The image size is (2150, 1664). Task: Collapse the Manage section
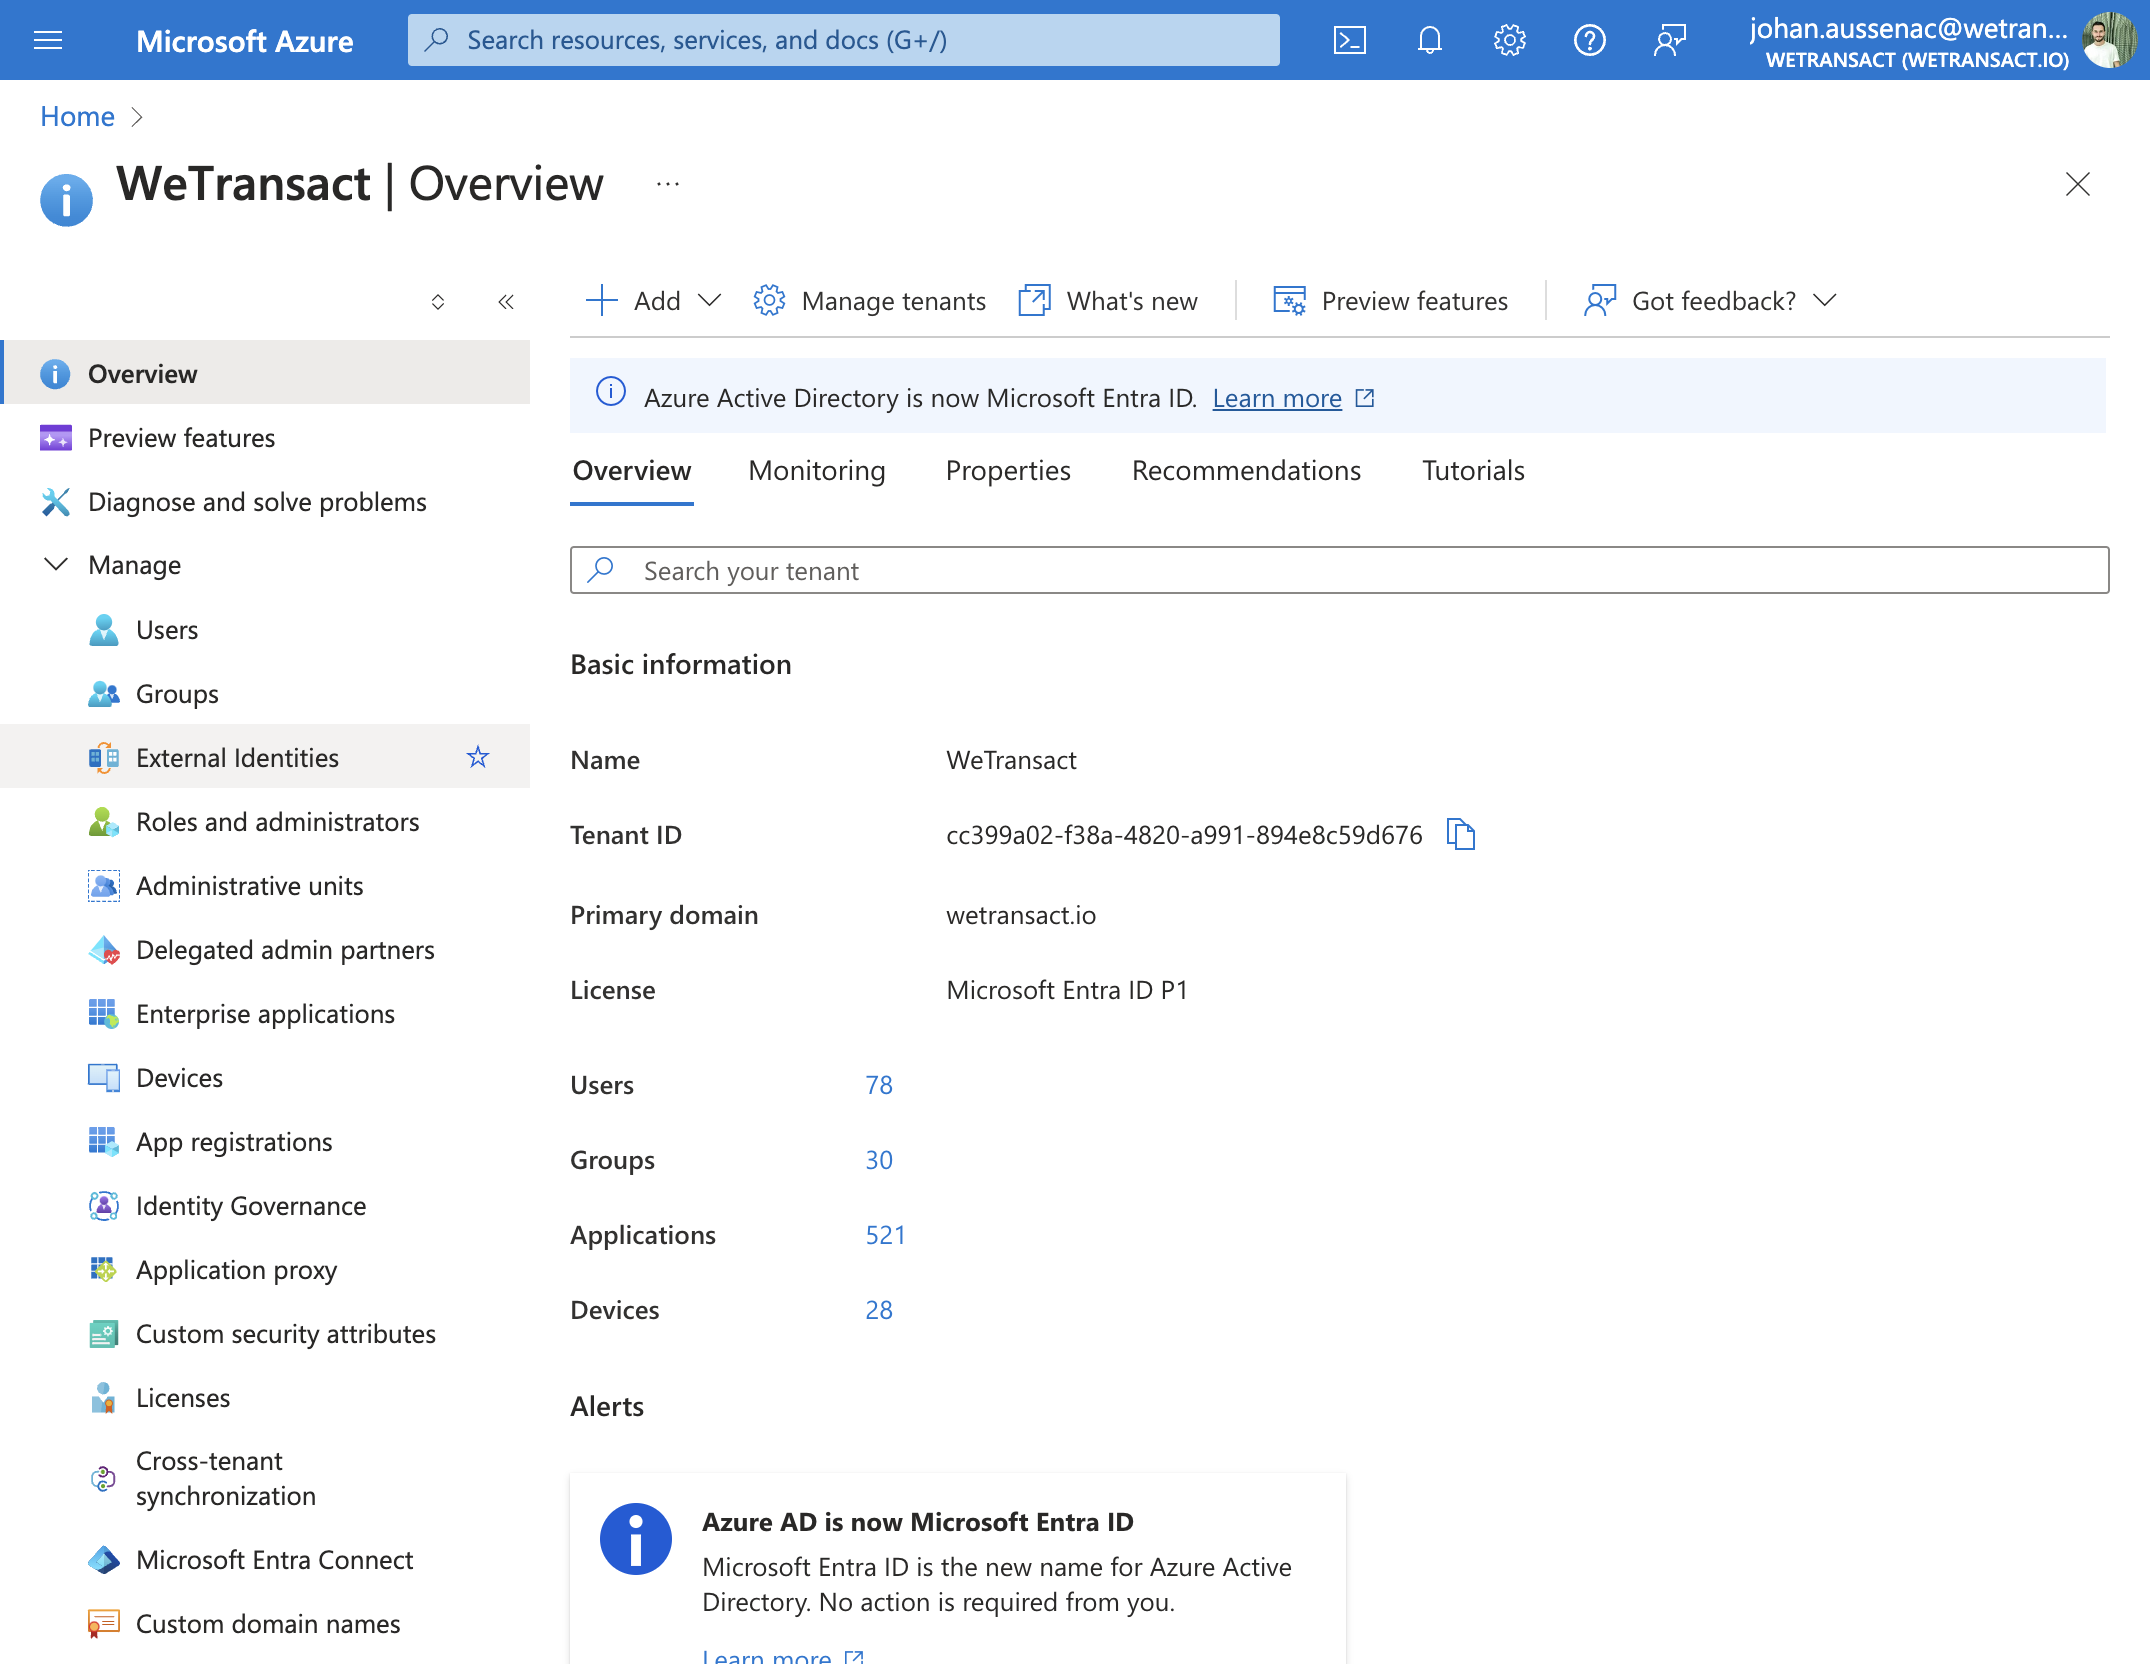click(x=56, y=565)
